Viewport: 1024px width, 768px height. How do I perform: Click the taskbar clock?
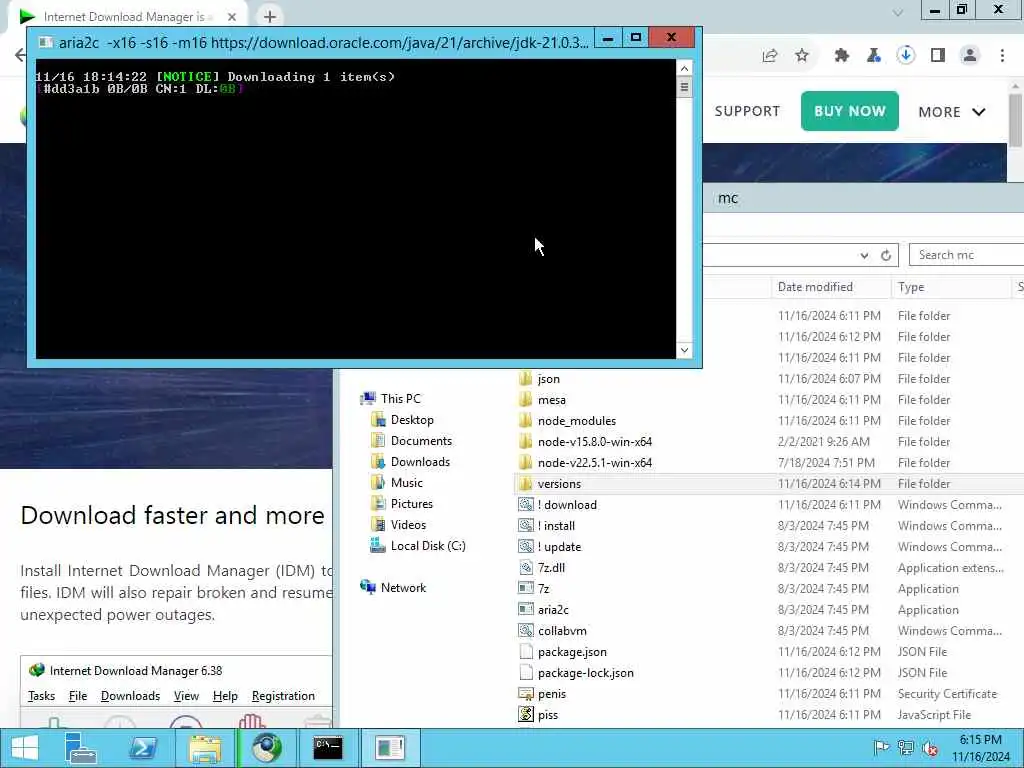point(980,748)
